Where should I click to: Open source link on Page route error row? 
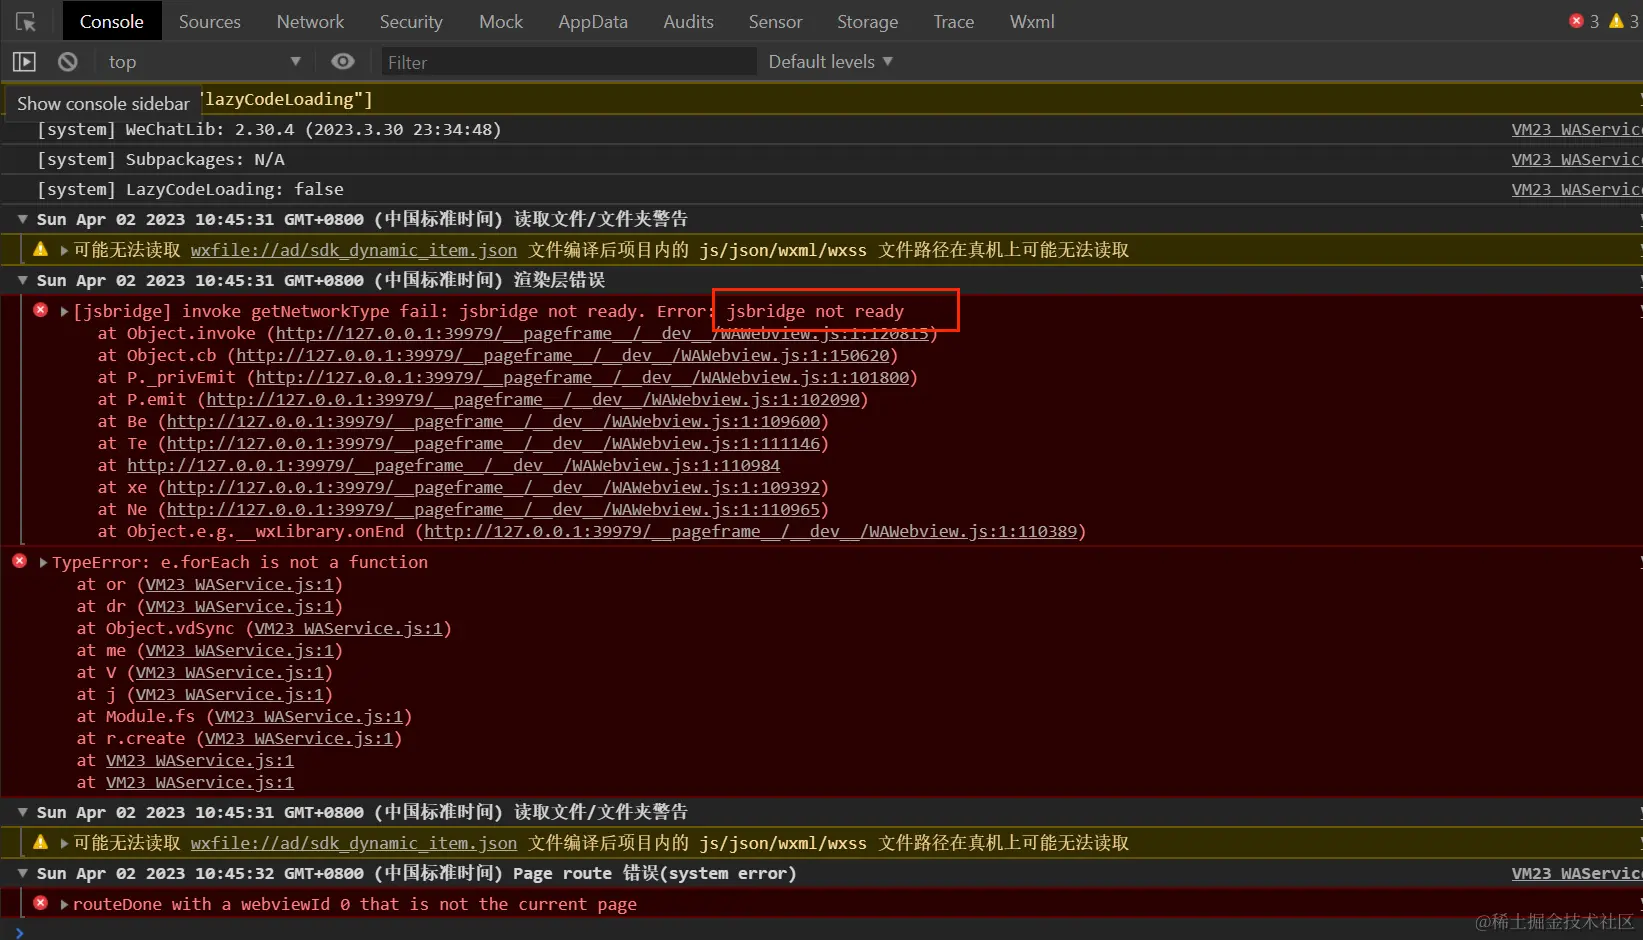[1576, 873]
